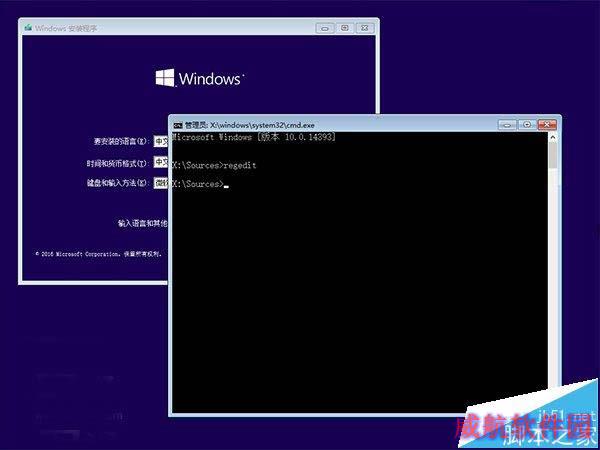Open the language to install dropdown
The height and width of the screenshot is (450, 600).
(161, 141)
